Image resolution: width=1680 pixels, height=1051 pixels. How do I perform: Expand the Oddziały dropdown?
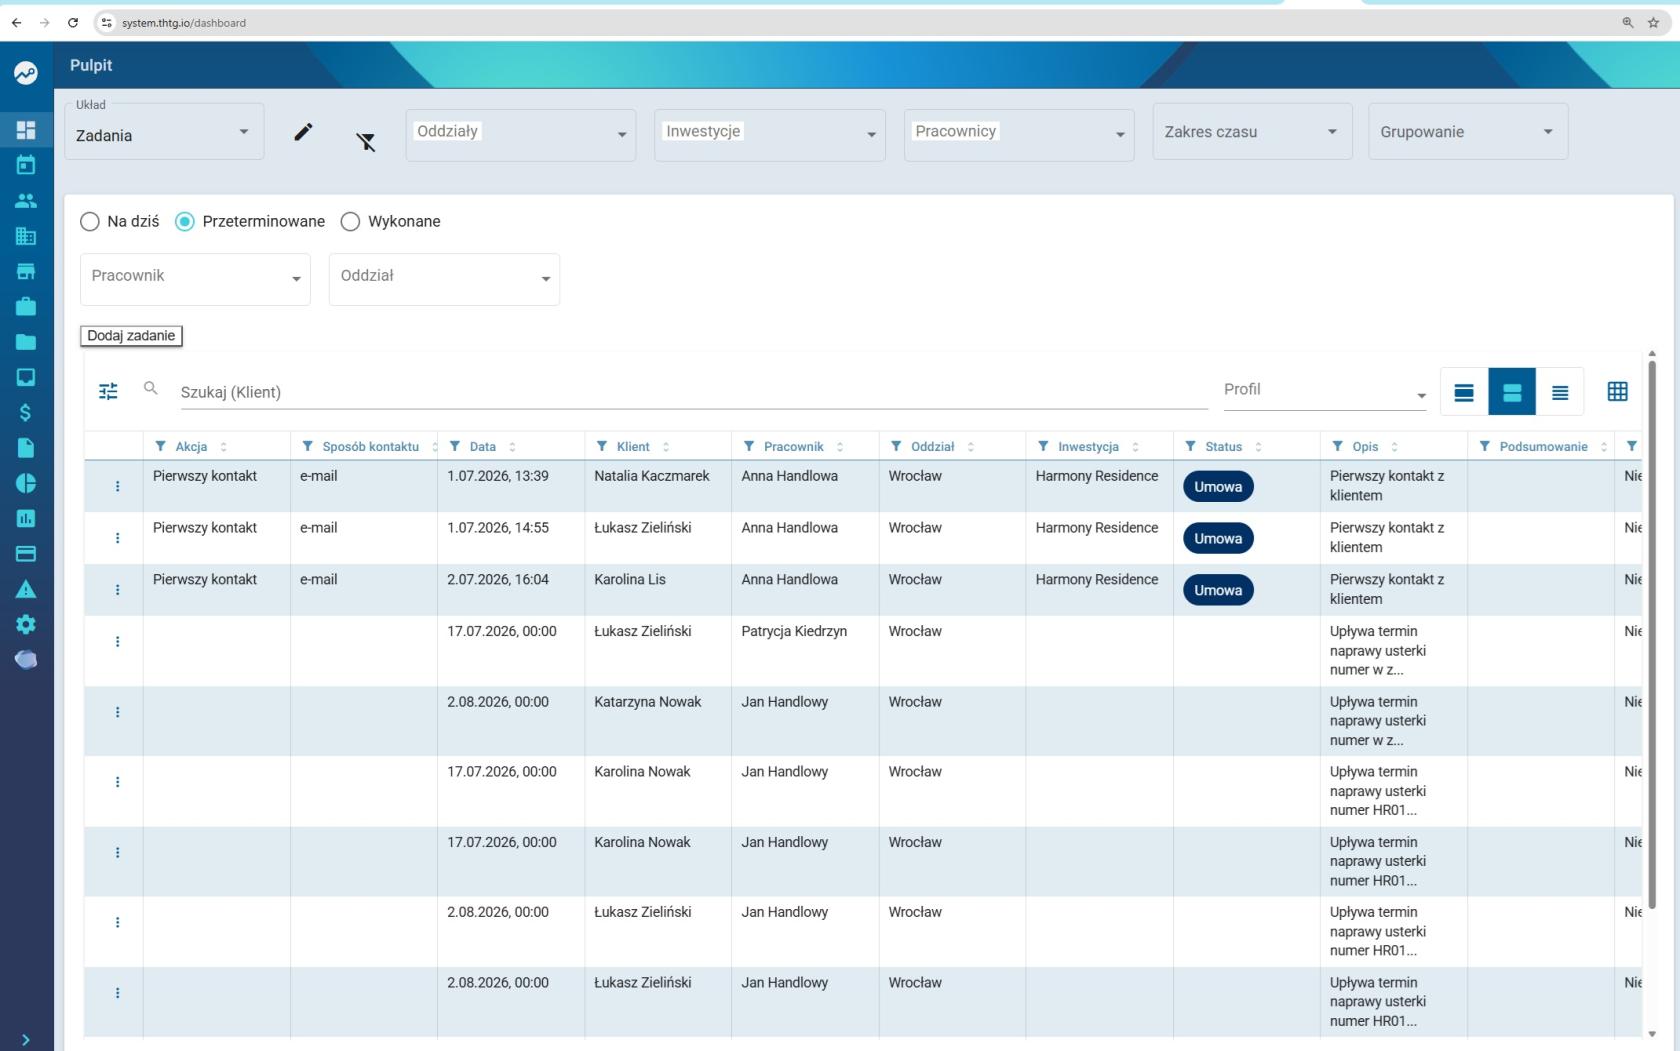(521, 135)
